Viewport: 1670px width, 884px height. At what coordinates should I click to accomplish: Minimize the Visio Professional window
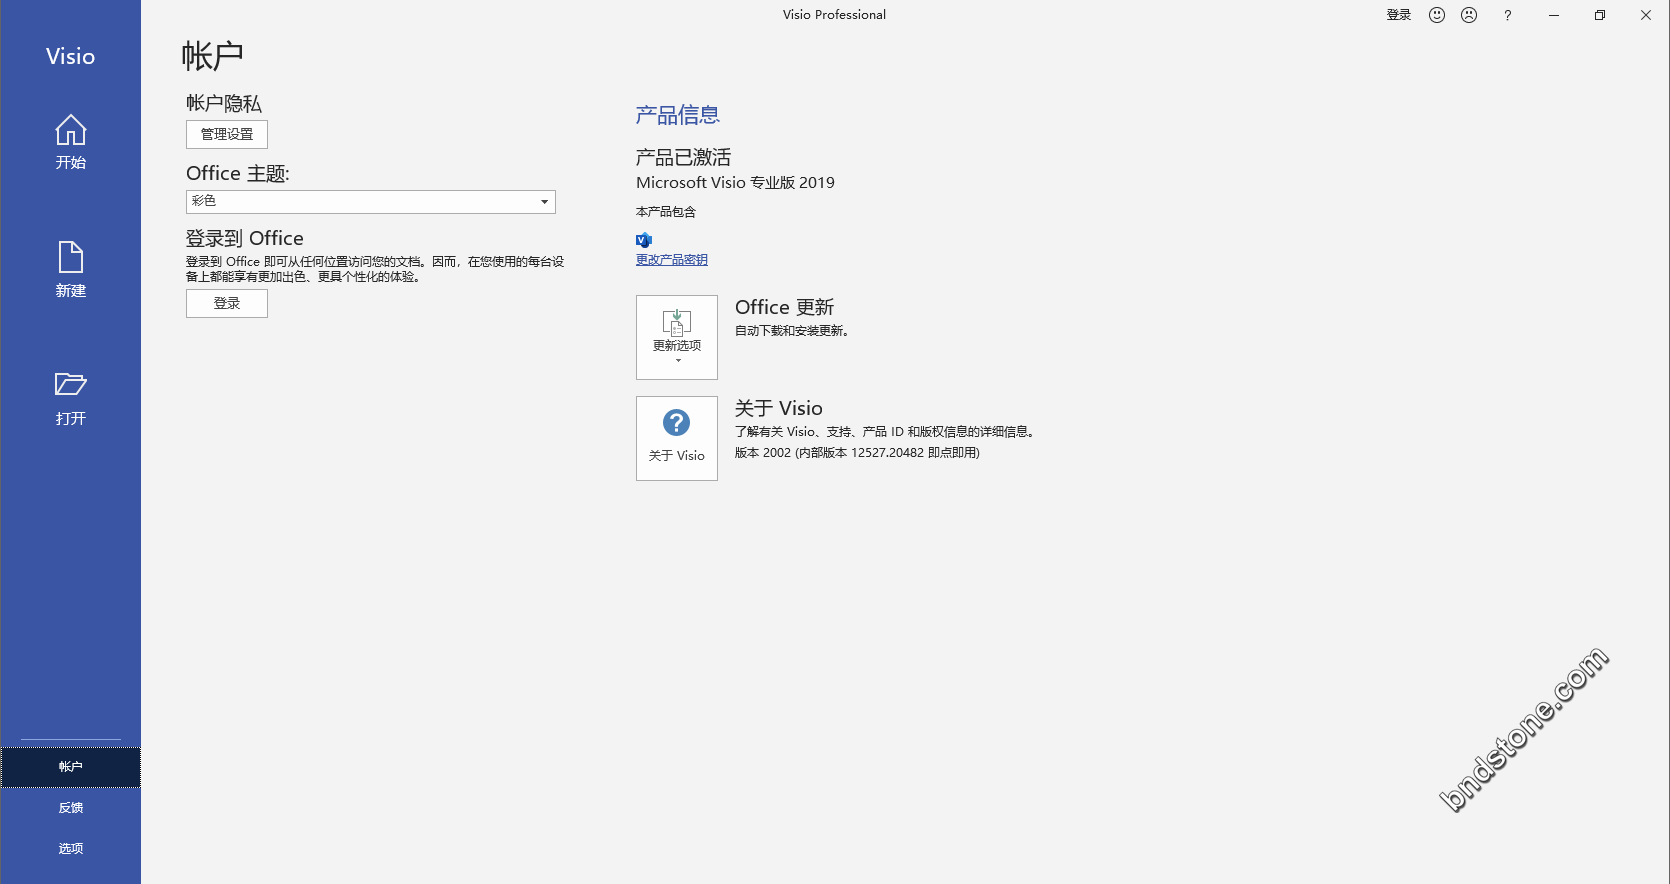point(1554,15)
